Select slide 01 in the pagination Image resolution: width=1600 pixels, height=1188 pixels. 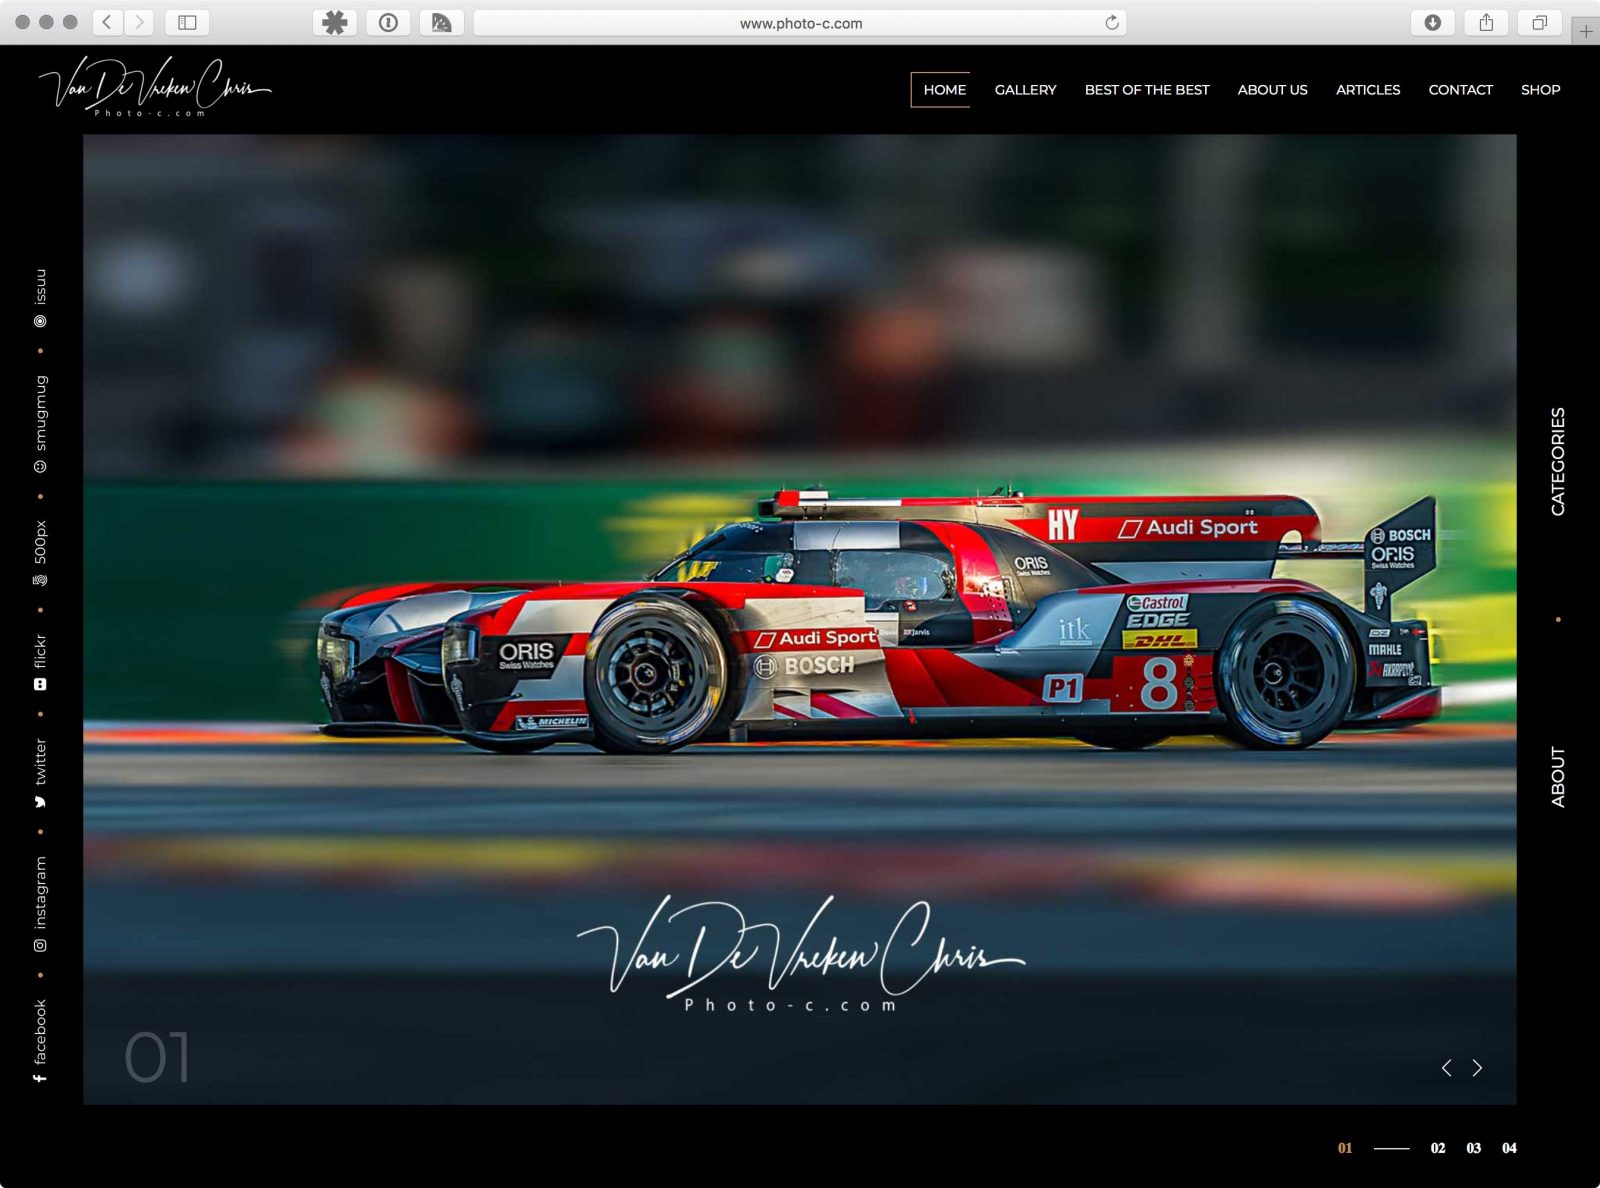point(1345,1148)
